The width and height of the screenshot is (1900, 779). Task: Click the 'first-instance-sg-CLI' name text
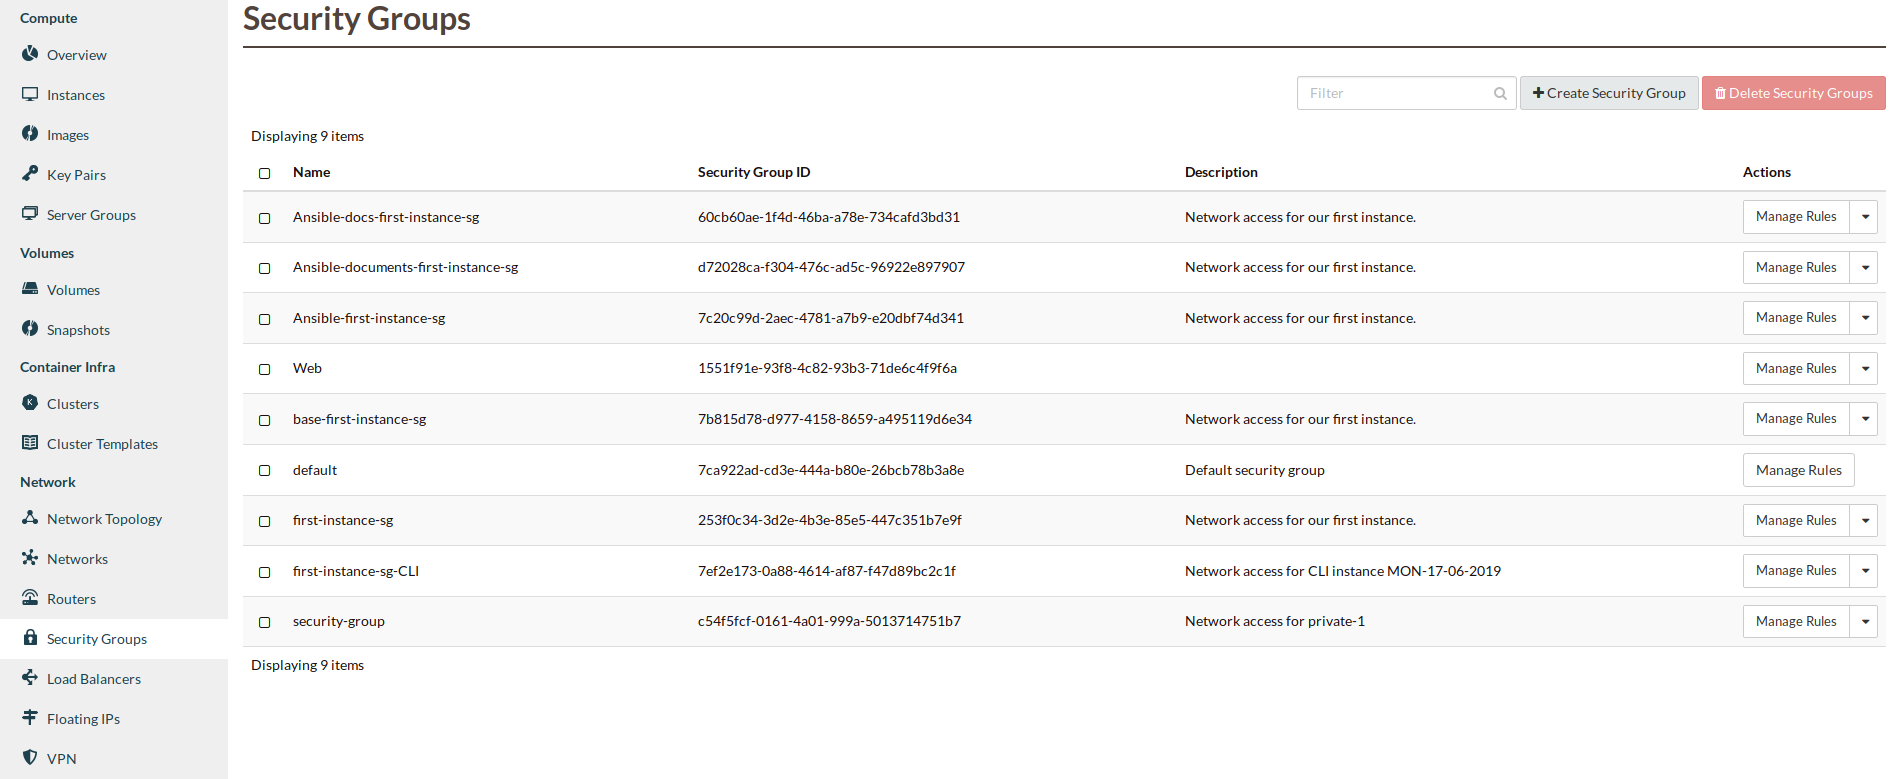click(x=356, y=571)
